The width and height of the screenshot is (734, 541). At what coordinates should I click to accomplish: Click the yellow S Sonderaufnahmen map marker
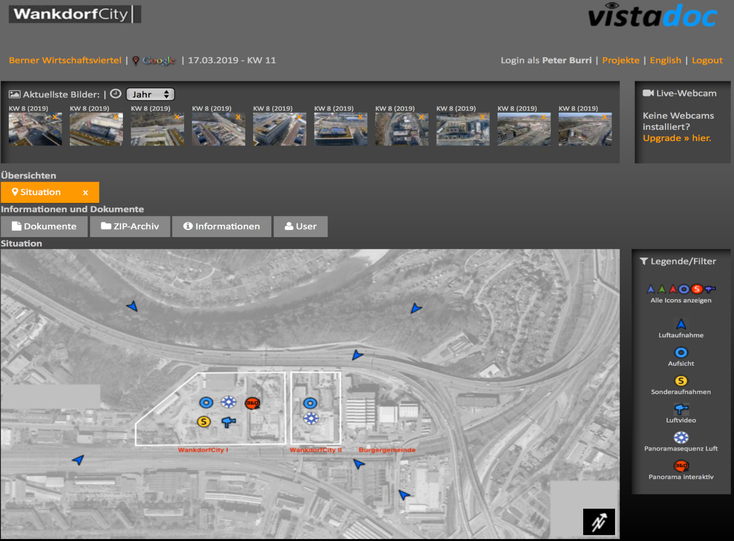tap(204, 422)
